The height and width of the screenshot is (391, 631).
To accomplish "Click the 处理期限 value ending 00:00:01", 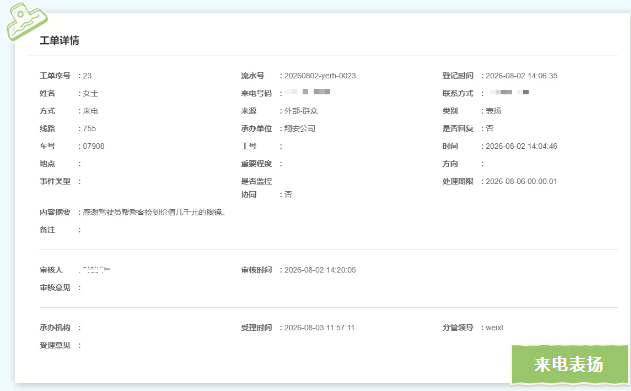I will pyautogui.click(x=521, y=181).
